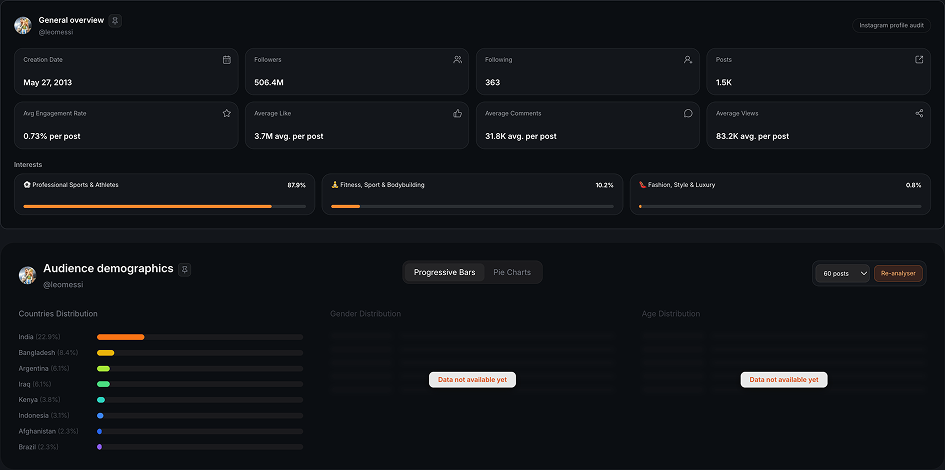Screen dimensions: 945x470
Task: Select the Progressive Bars tab
Action: [445, 272]
